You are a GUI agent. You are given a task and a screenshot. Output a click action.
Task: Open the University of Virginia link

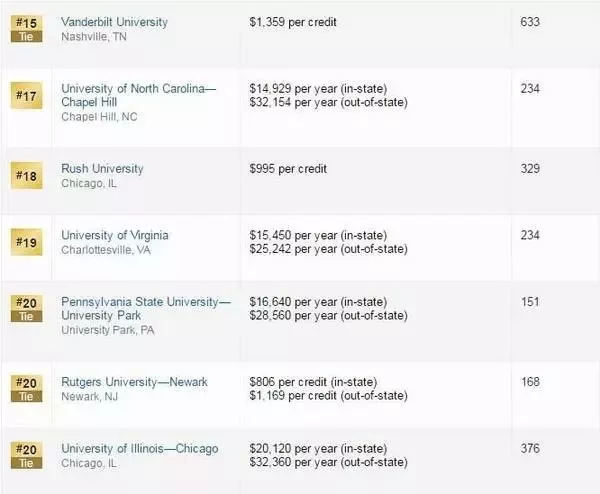click(115, 235)
